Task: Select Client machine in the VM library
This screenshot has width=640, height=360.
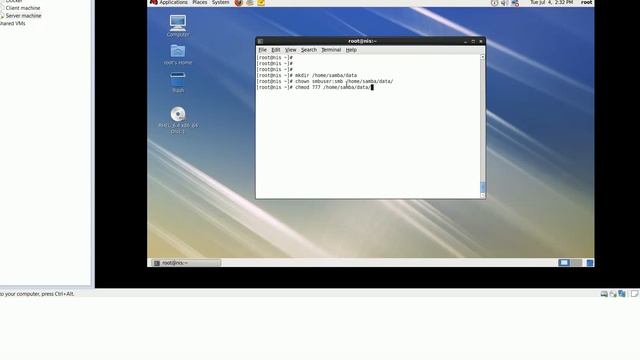Action: coord(23,8)
